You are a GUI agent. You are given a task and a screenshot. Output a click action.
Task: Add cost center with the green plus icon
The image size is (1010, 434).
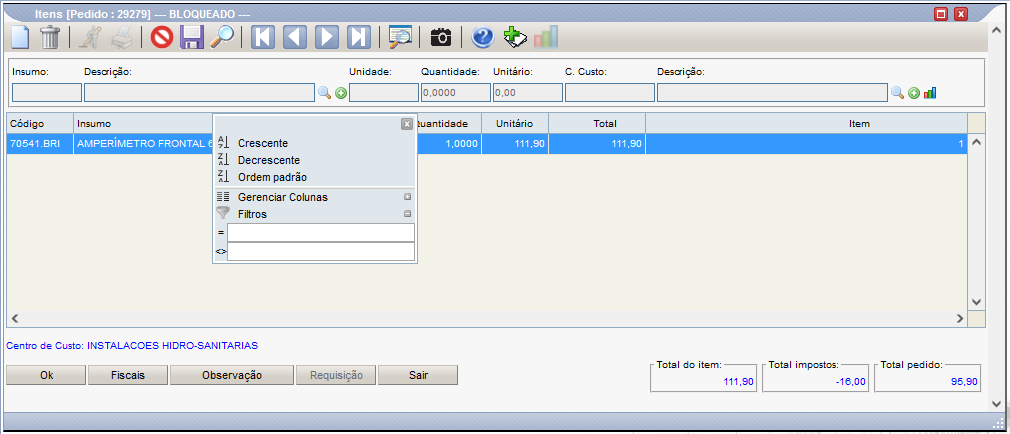click(x=913, y=93)
